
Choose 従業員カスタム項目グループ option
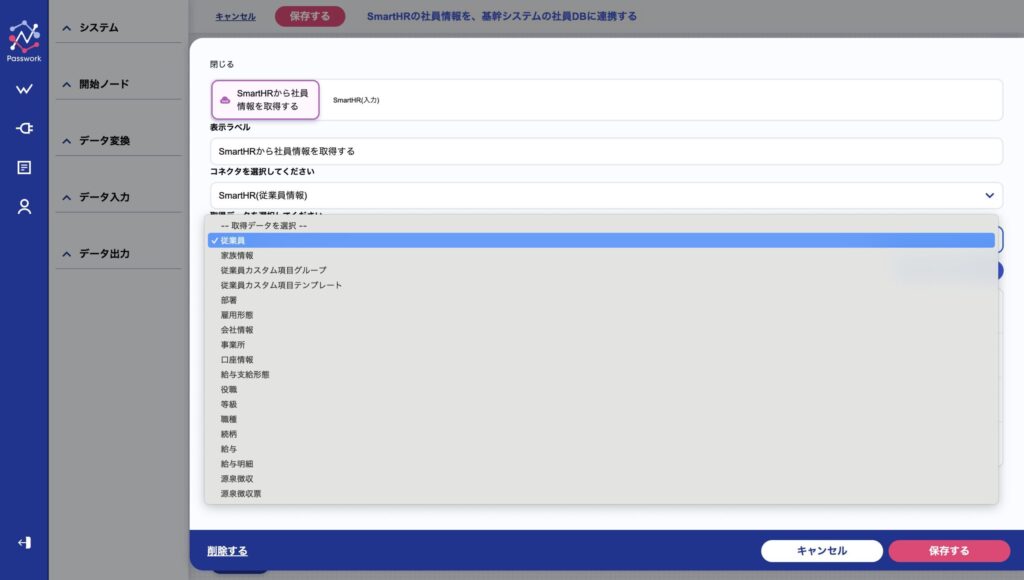[601, 270]
